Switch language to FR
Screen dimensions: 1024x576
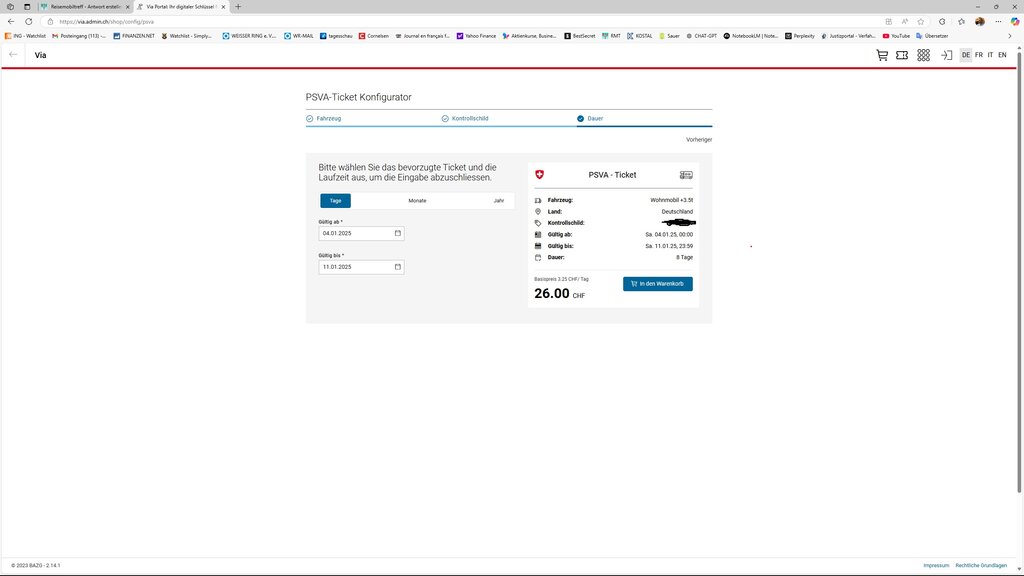(979, 56)
